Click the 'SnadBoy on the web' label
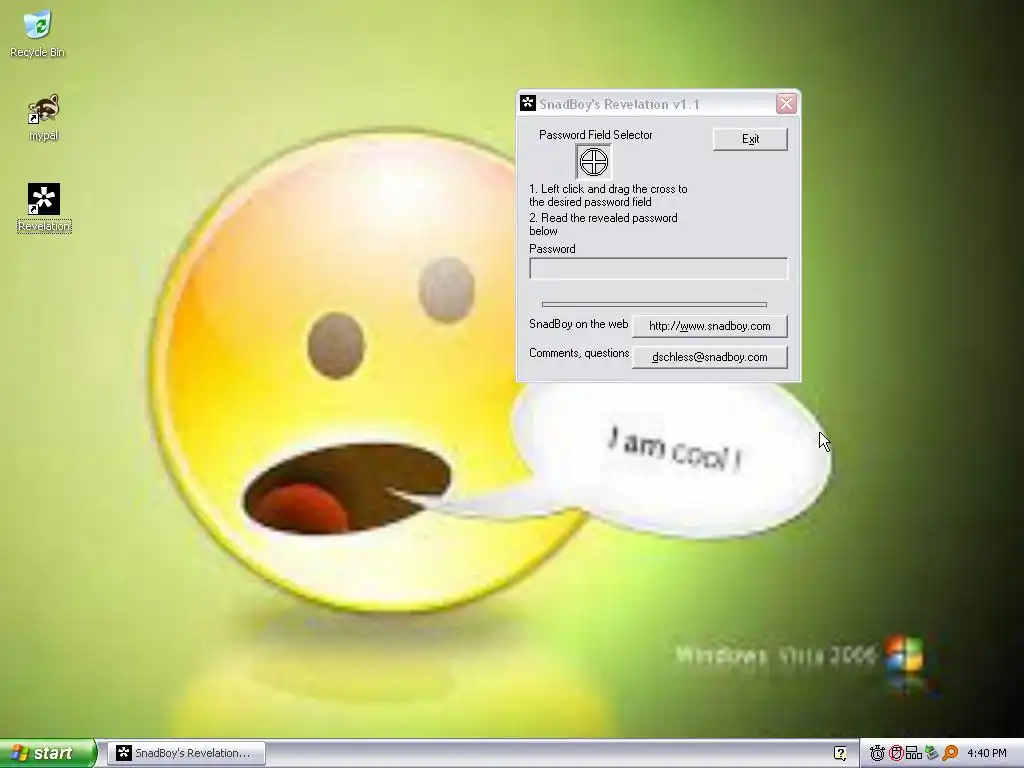The image size is (1024, 768). (579, 324)
